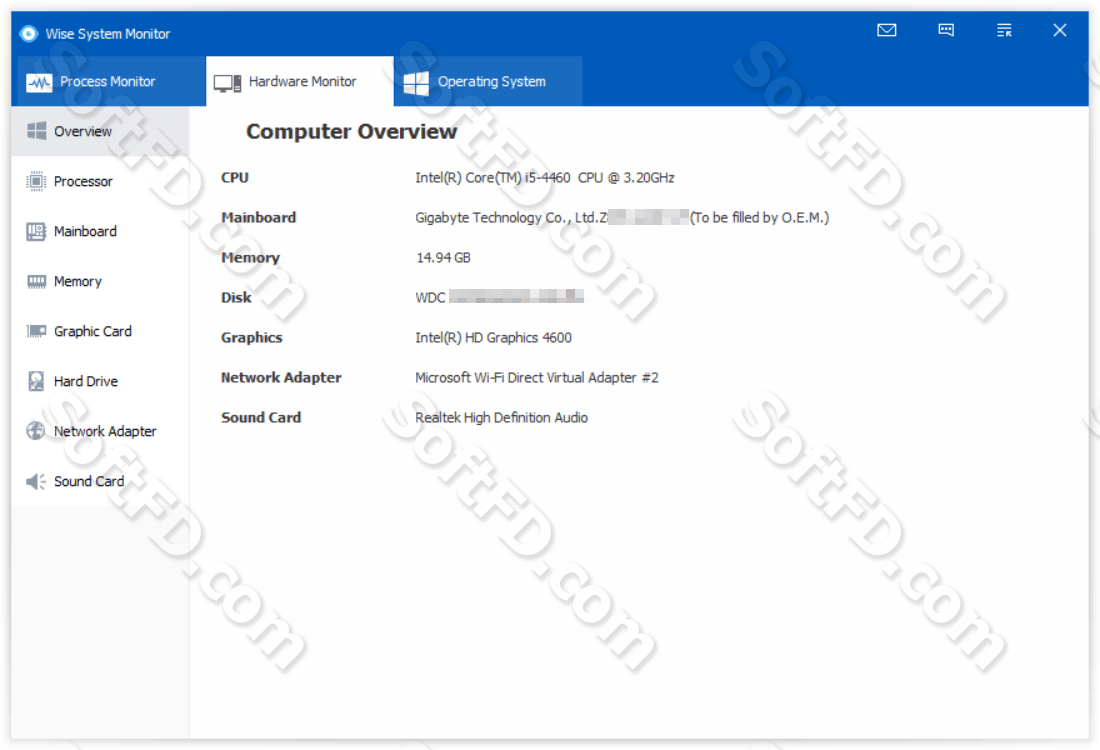1100x750 pixels.
Task: Select Network Adapter in sidebar
Action: (x=100, y=431)
